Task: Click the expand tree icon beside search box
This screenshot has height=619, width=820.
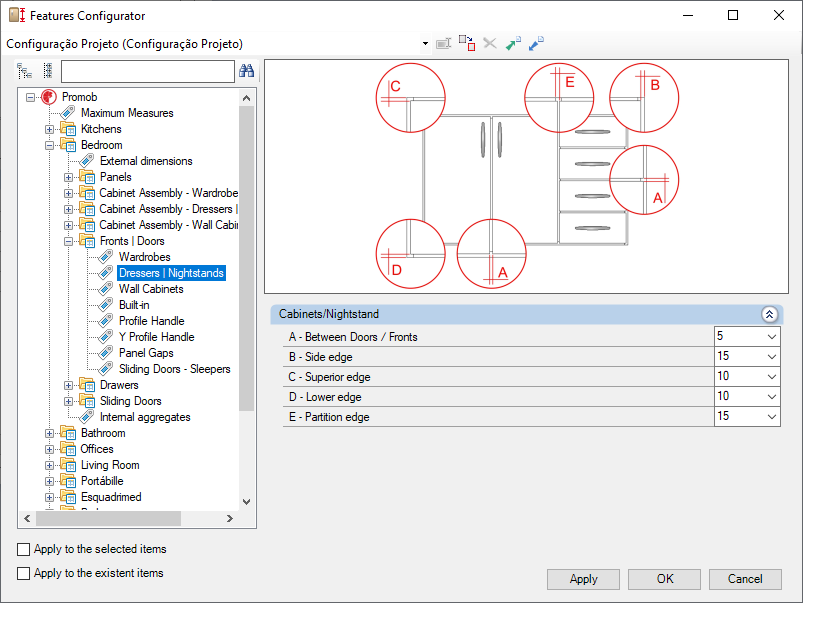Action: click(x=24, y=71)
